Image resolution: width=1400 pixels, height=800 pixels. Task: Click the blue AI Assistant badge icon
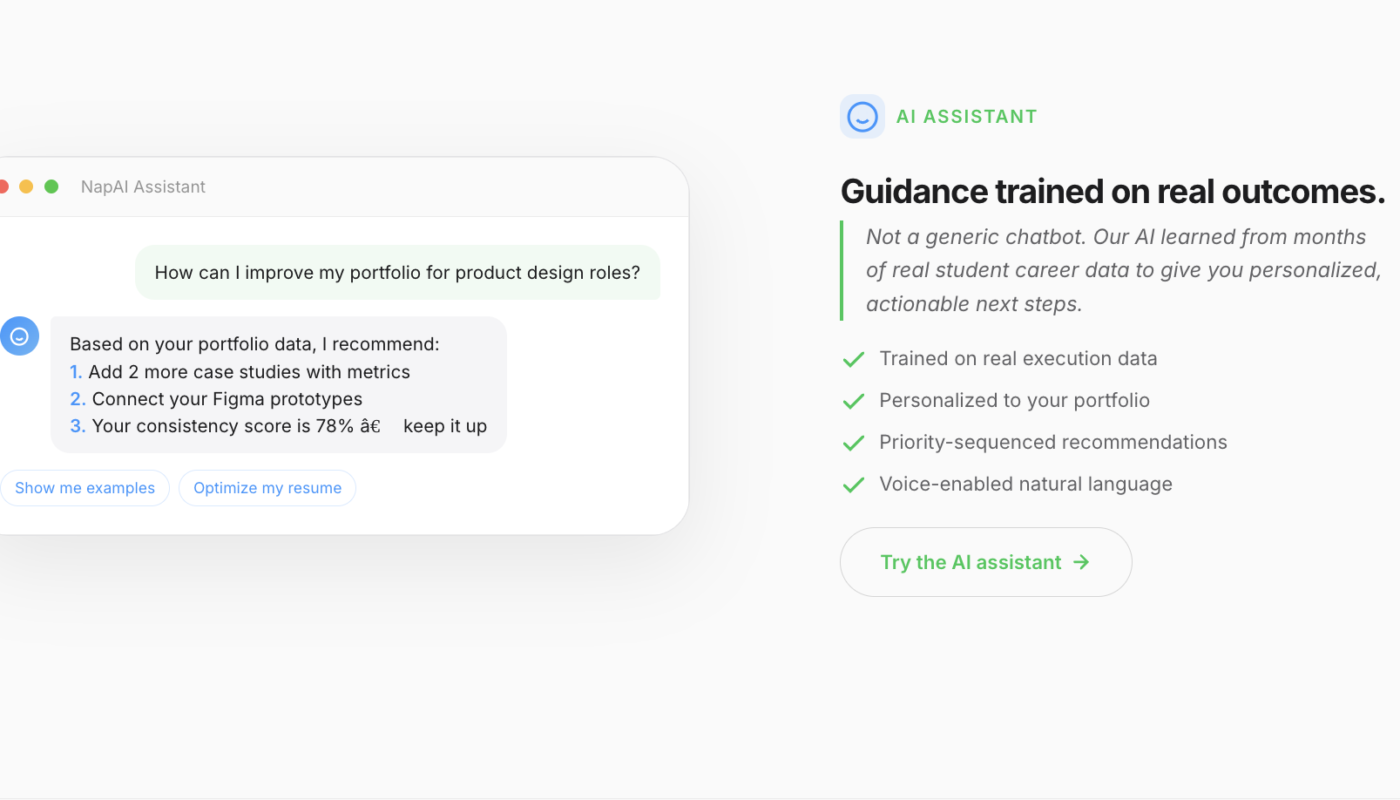pyautogui.click(x=861, y=116)
